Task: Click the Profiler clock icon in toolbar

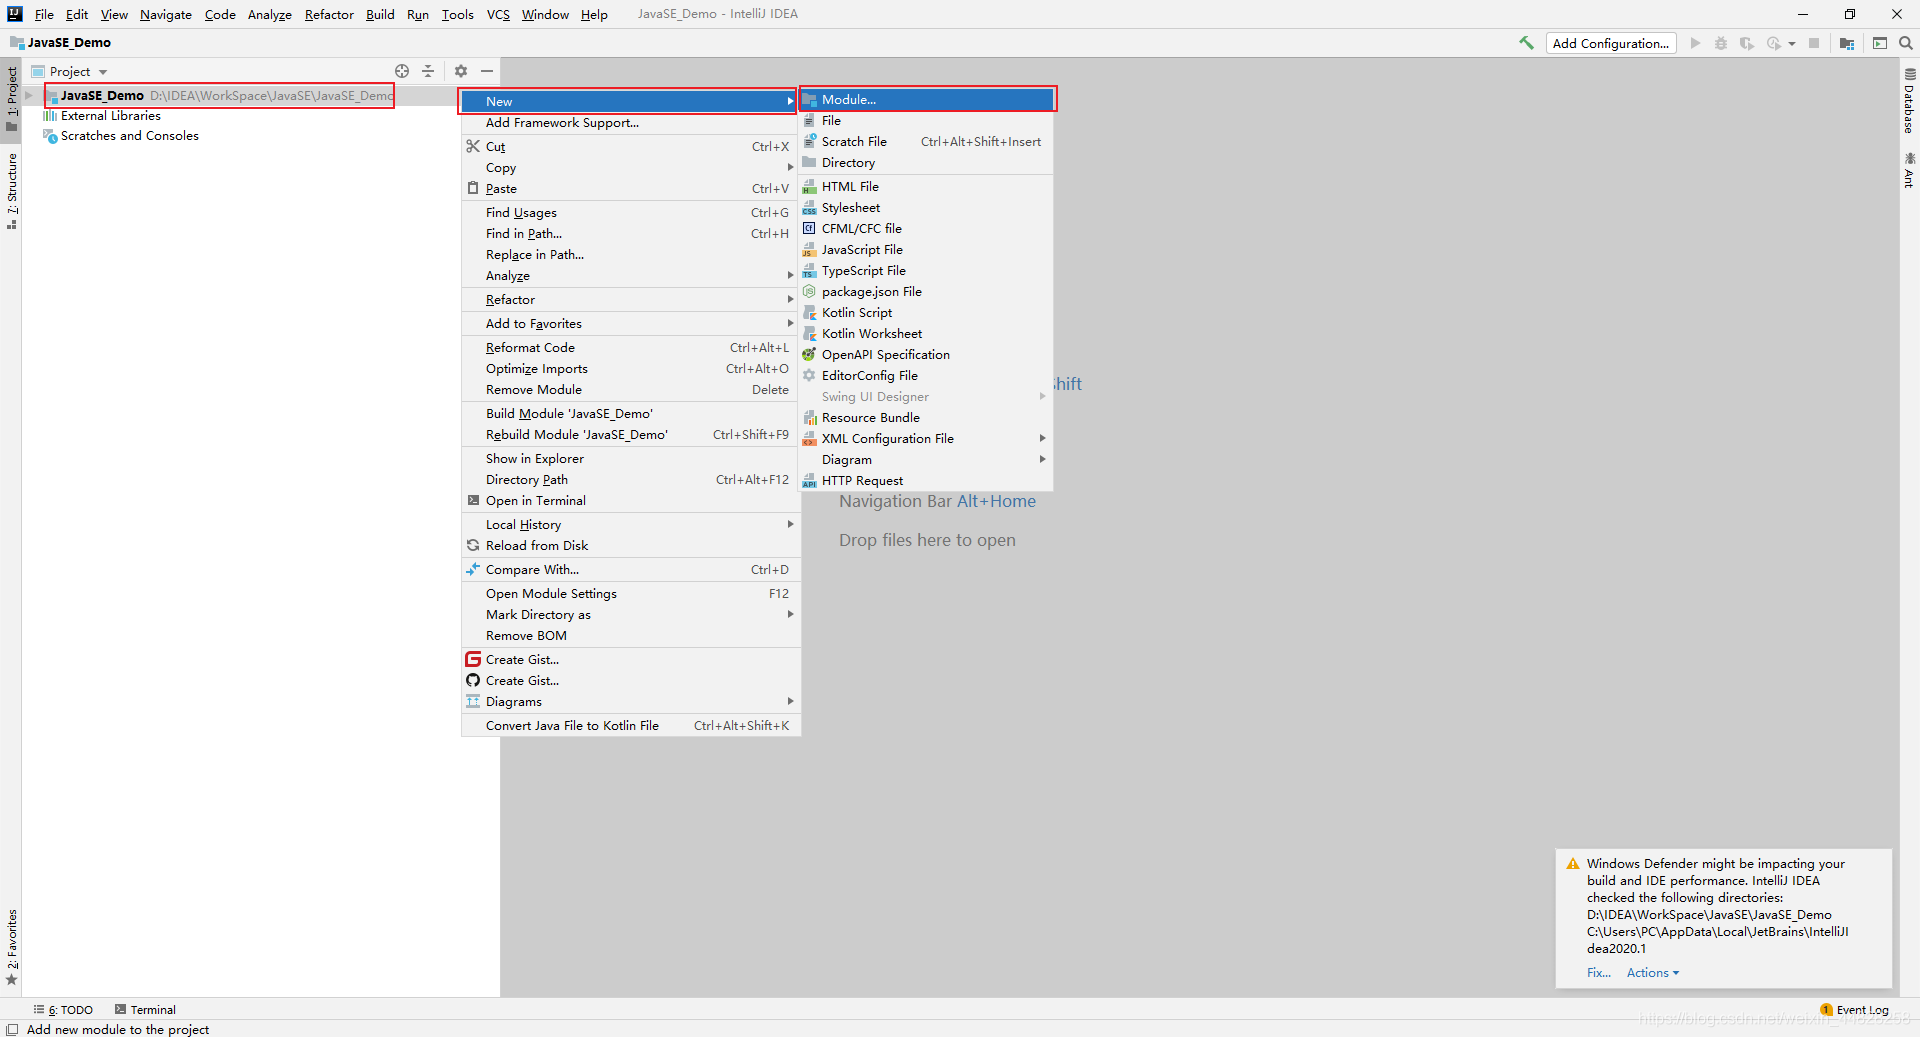Action: click(x=1774, y=43)
